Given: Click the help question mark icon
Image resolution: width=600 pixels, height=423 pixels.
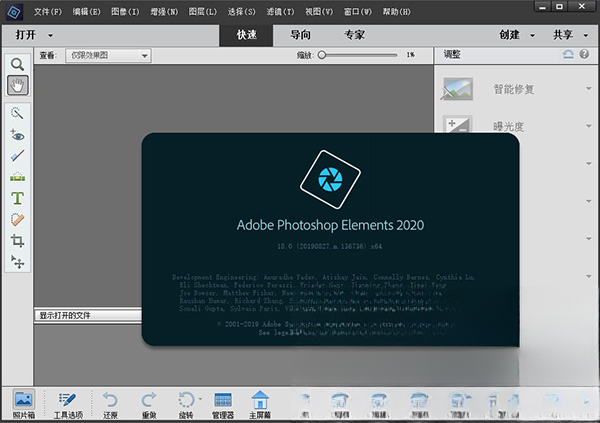Looking at the screenshot, I should (584, 54).
